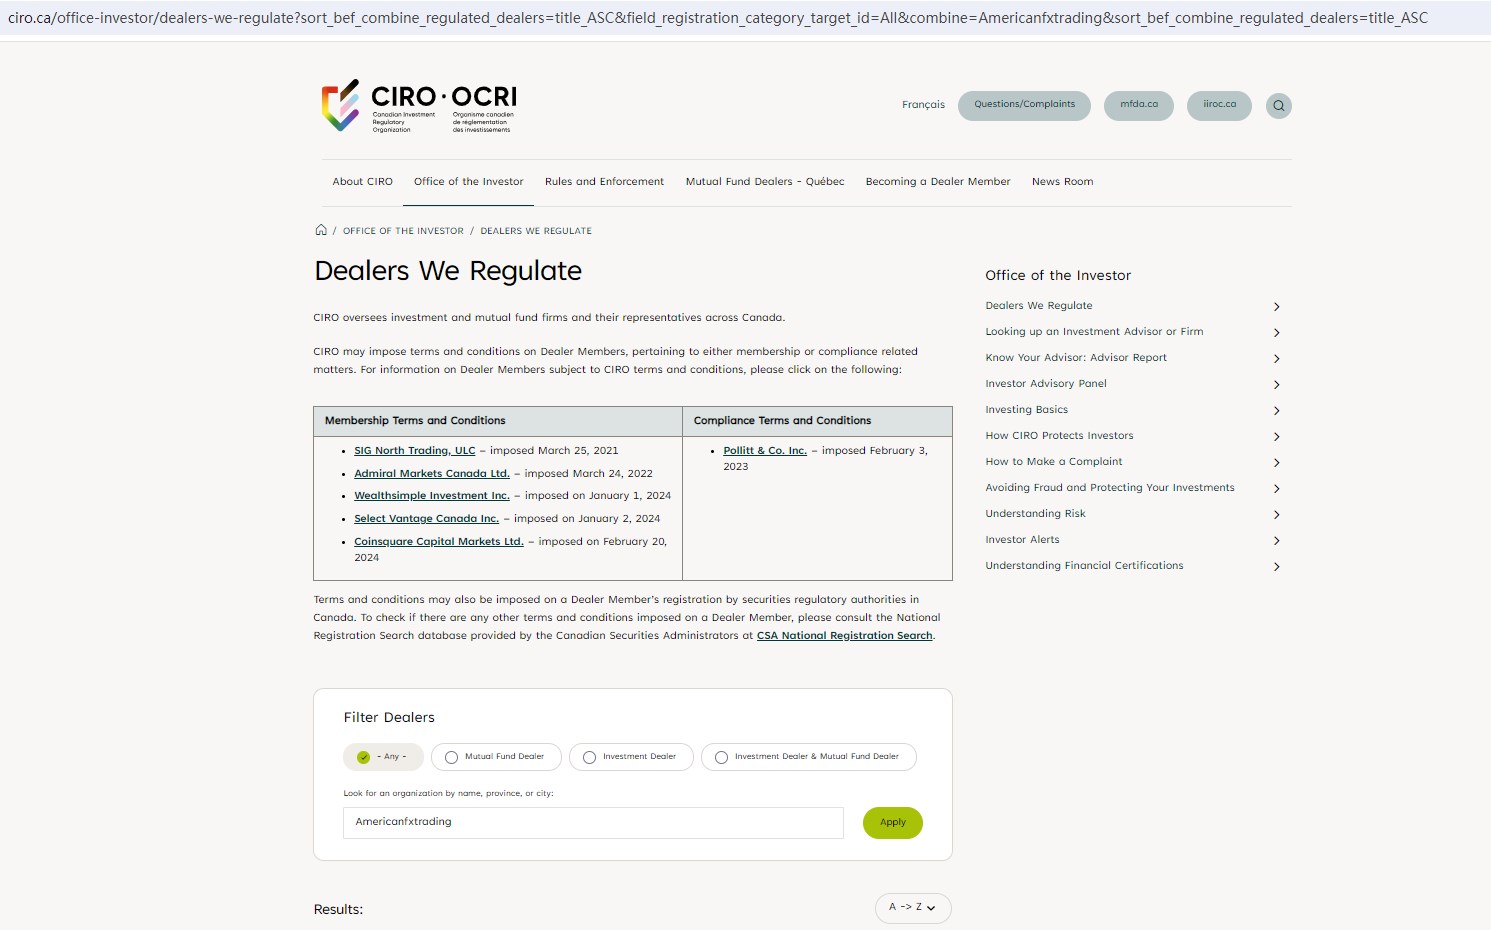1491x930 pixels.
Task: Open Coinsquare Capital Markets Ltd. link
Action: pos(439,542)
